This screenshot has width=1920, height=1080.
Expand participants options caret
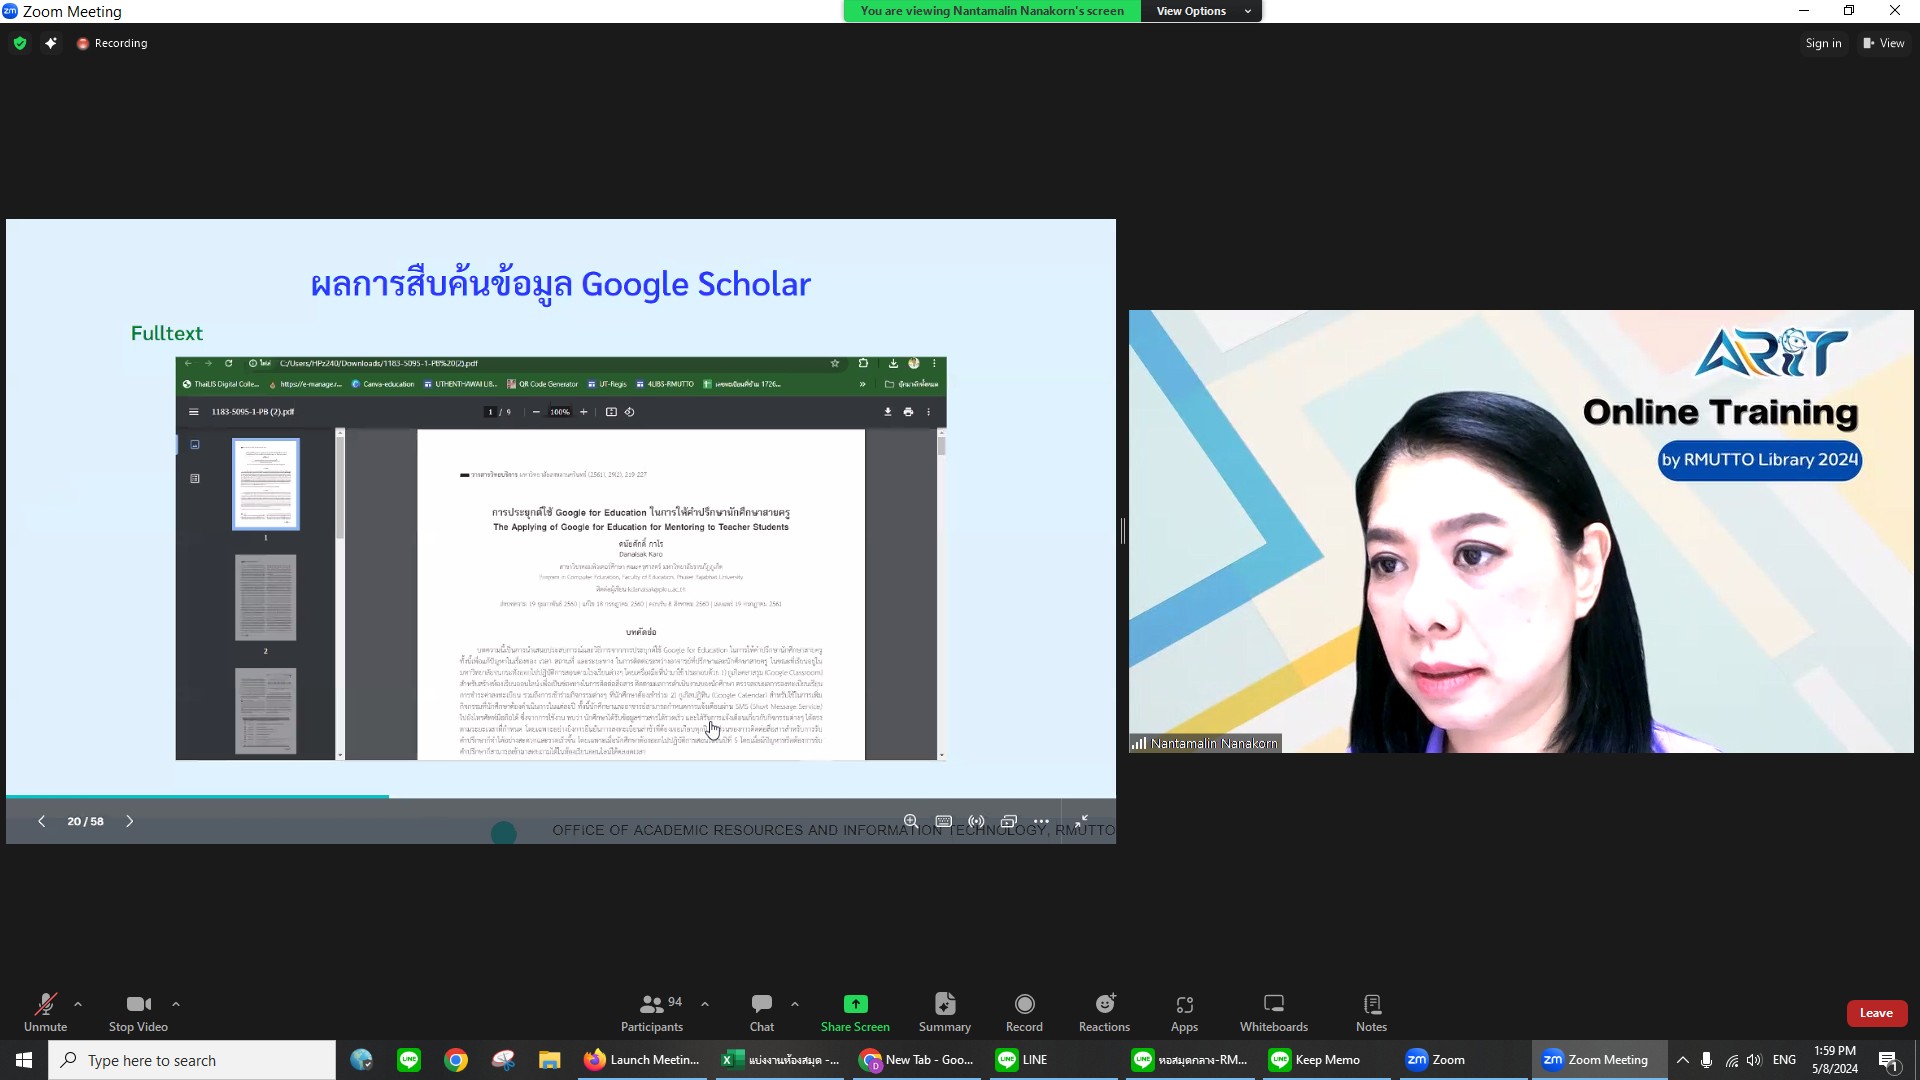coord(705,1004)
